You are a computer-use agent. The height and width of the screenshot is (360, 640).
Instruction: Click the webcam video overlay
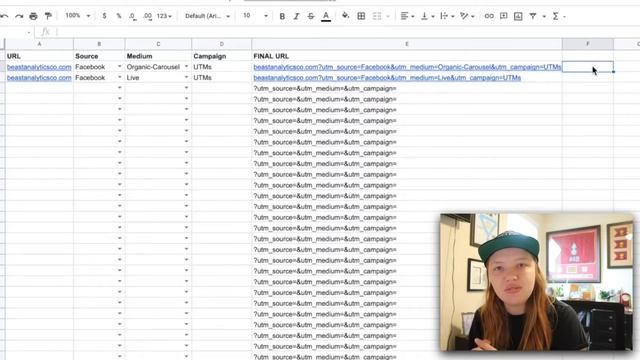tap(537, 282)
